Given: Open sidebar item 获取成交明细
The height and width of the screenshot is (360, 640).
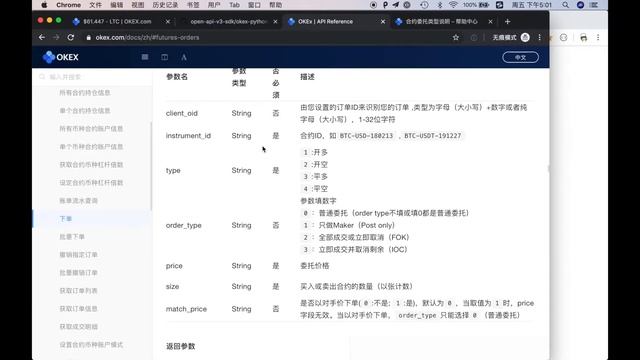Looking at the screenshot, I should (x=78, y=327).
